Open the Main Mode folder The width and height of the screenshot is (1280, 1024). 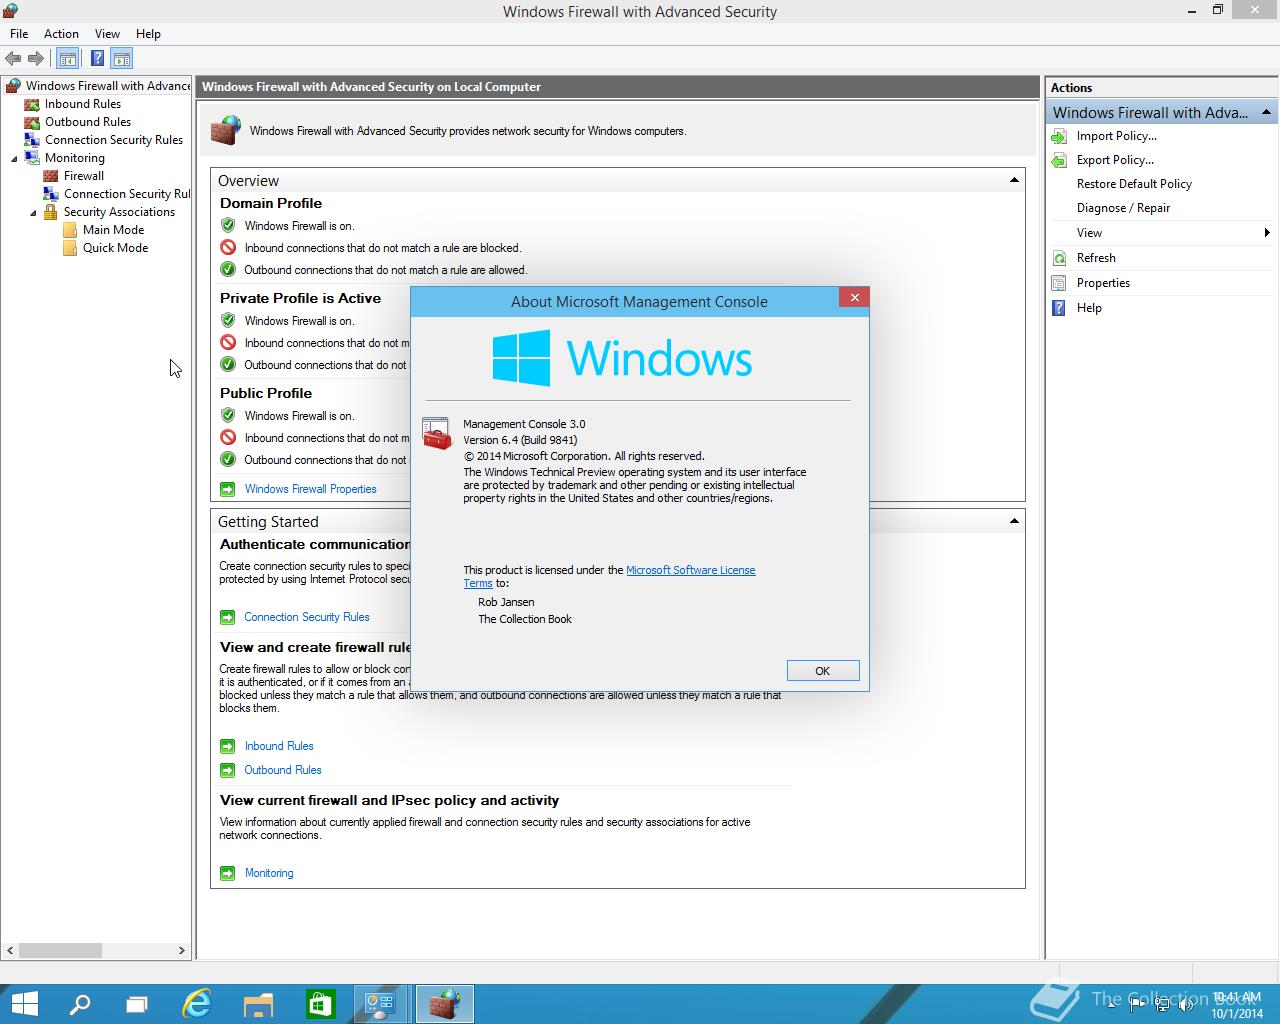(x=113, y=230)
